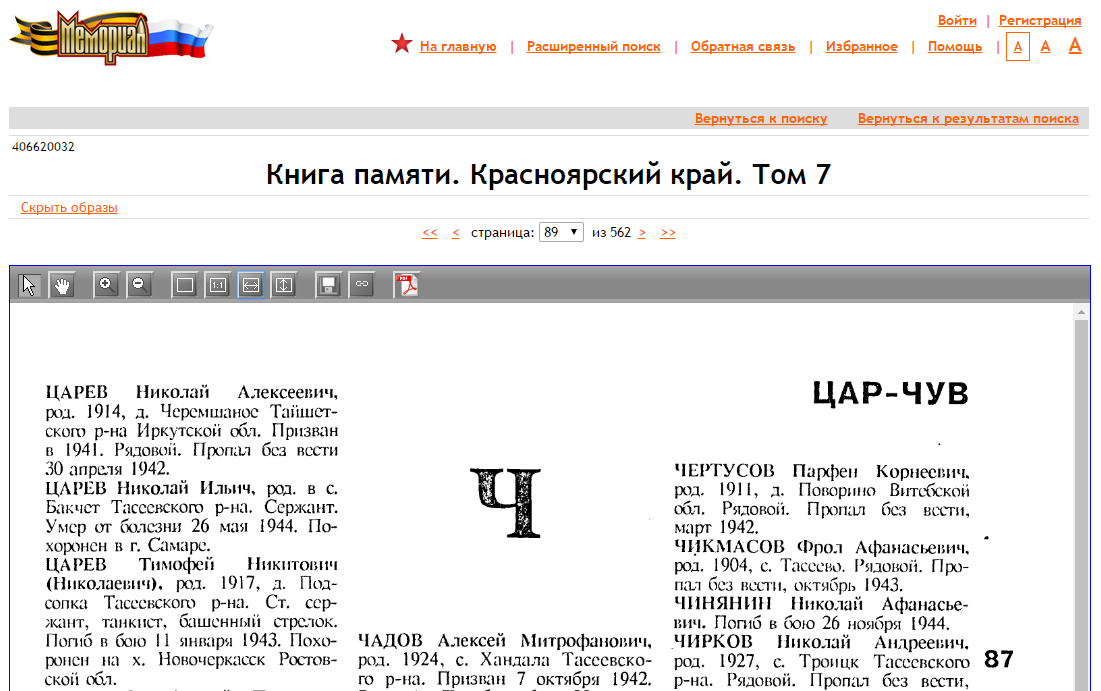Fit page to width
The height and width of the screenshot is (691, 1101).
click(x=251, y=285)
